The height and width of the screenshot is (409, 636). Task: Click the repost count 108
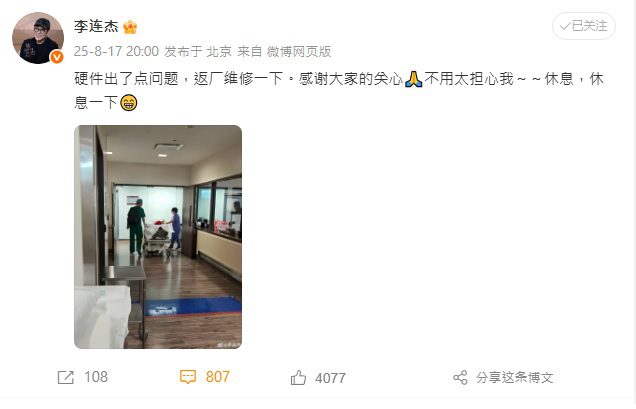point(96,377)
